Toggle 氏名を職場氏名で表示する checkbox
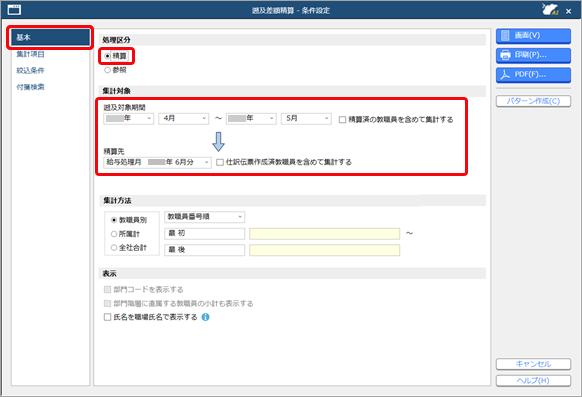The image size is (582, 397). [x=108, y=317]
